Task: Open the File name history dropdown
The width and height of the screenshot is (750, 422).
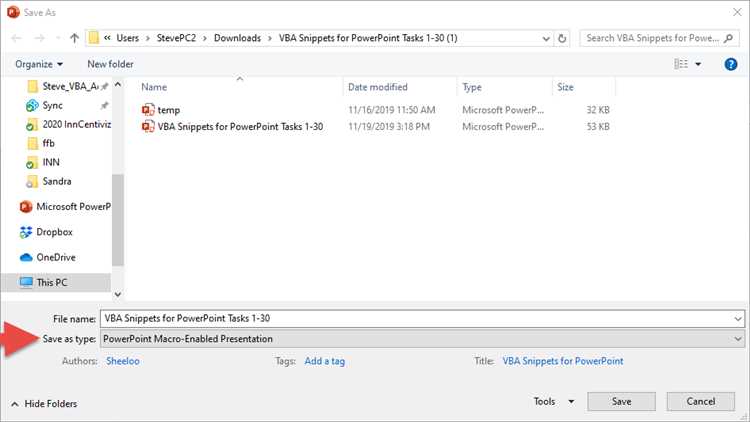Action: click(x=738, y=319)
